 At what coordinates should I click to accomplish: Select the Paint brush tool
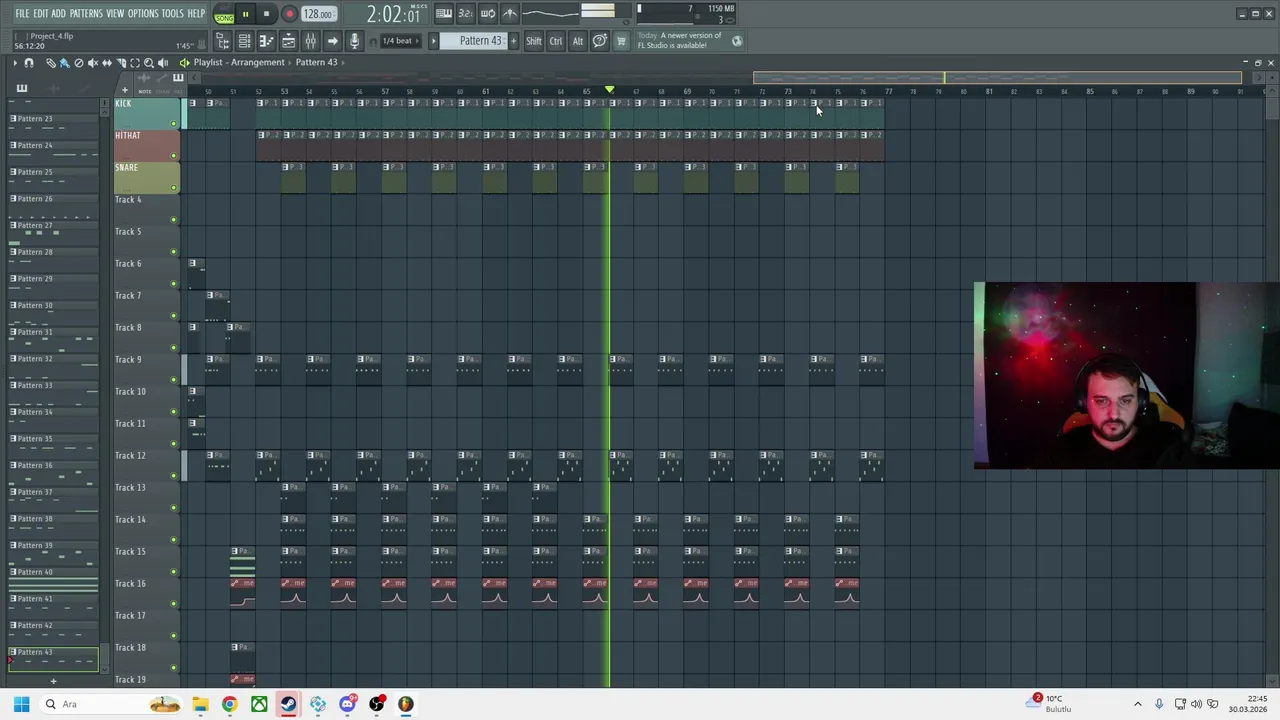tap(65, 63)
